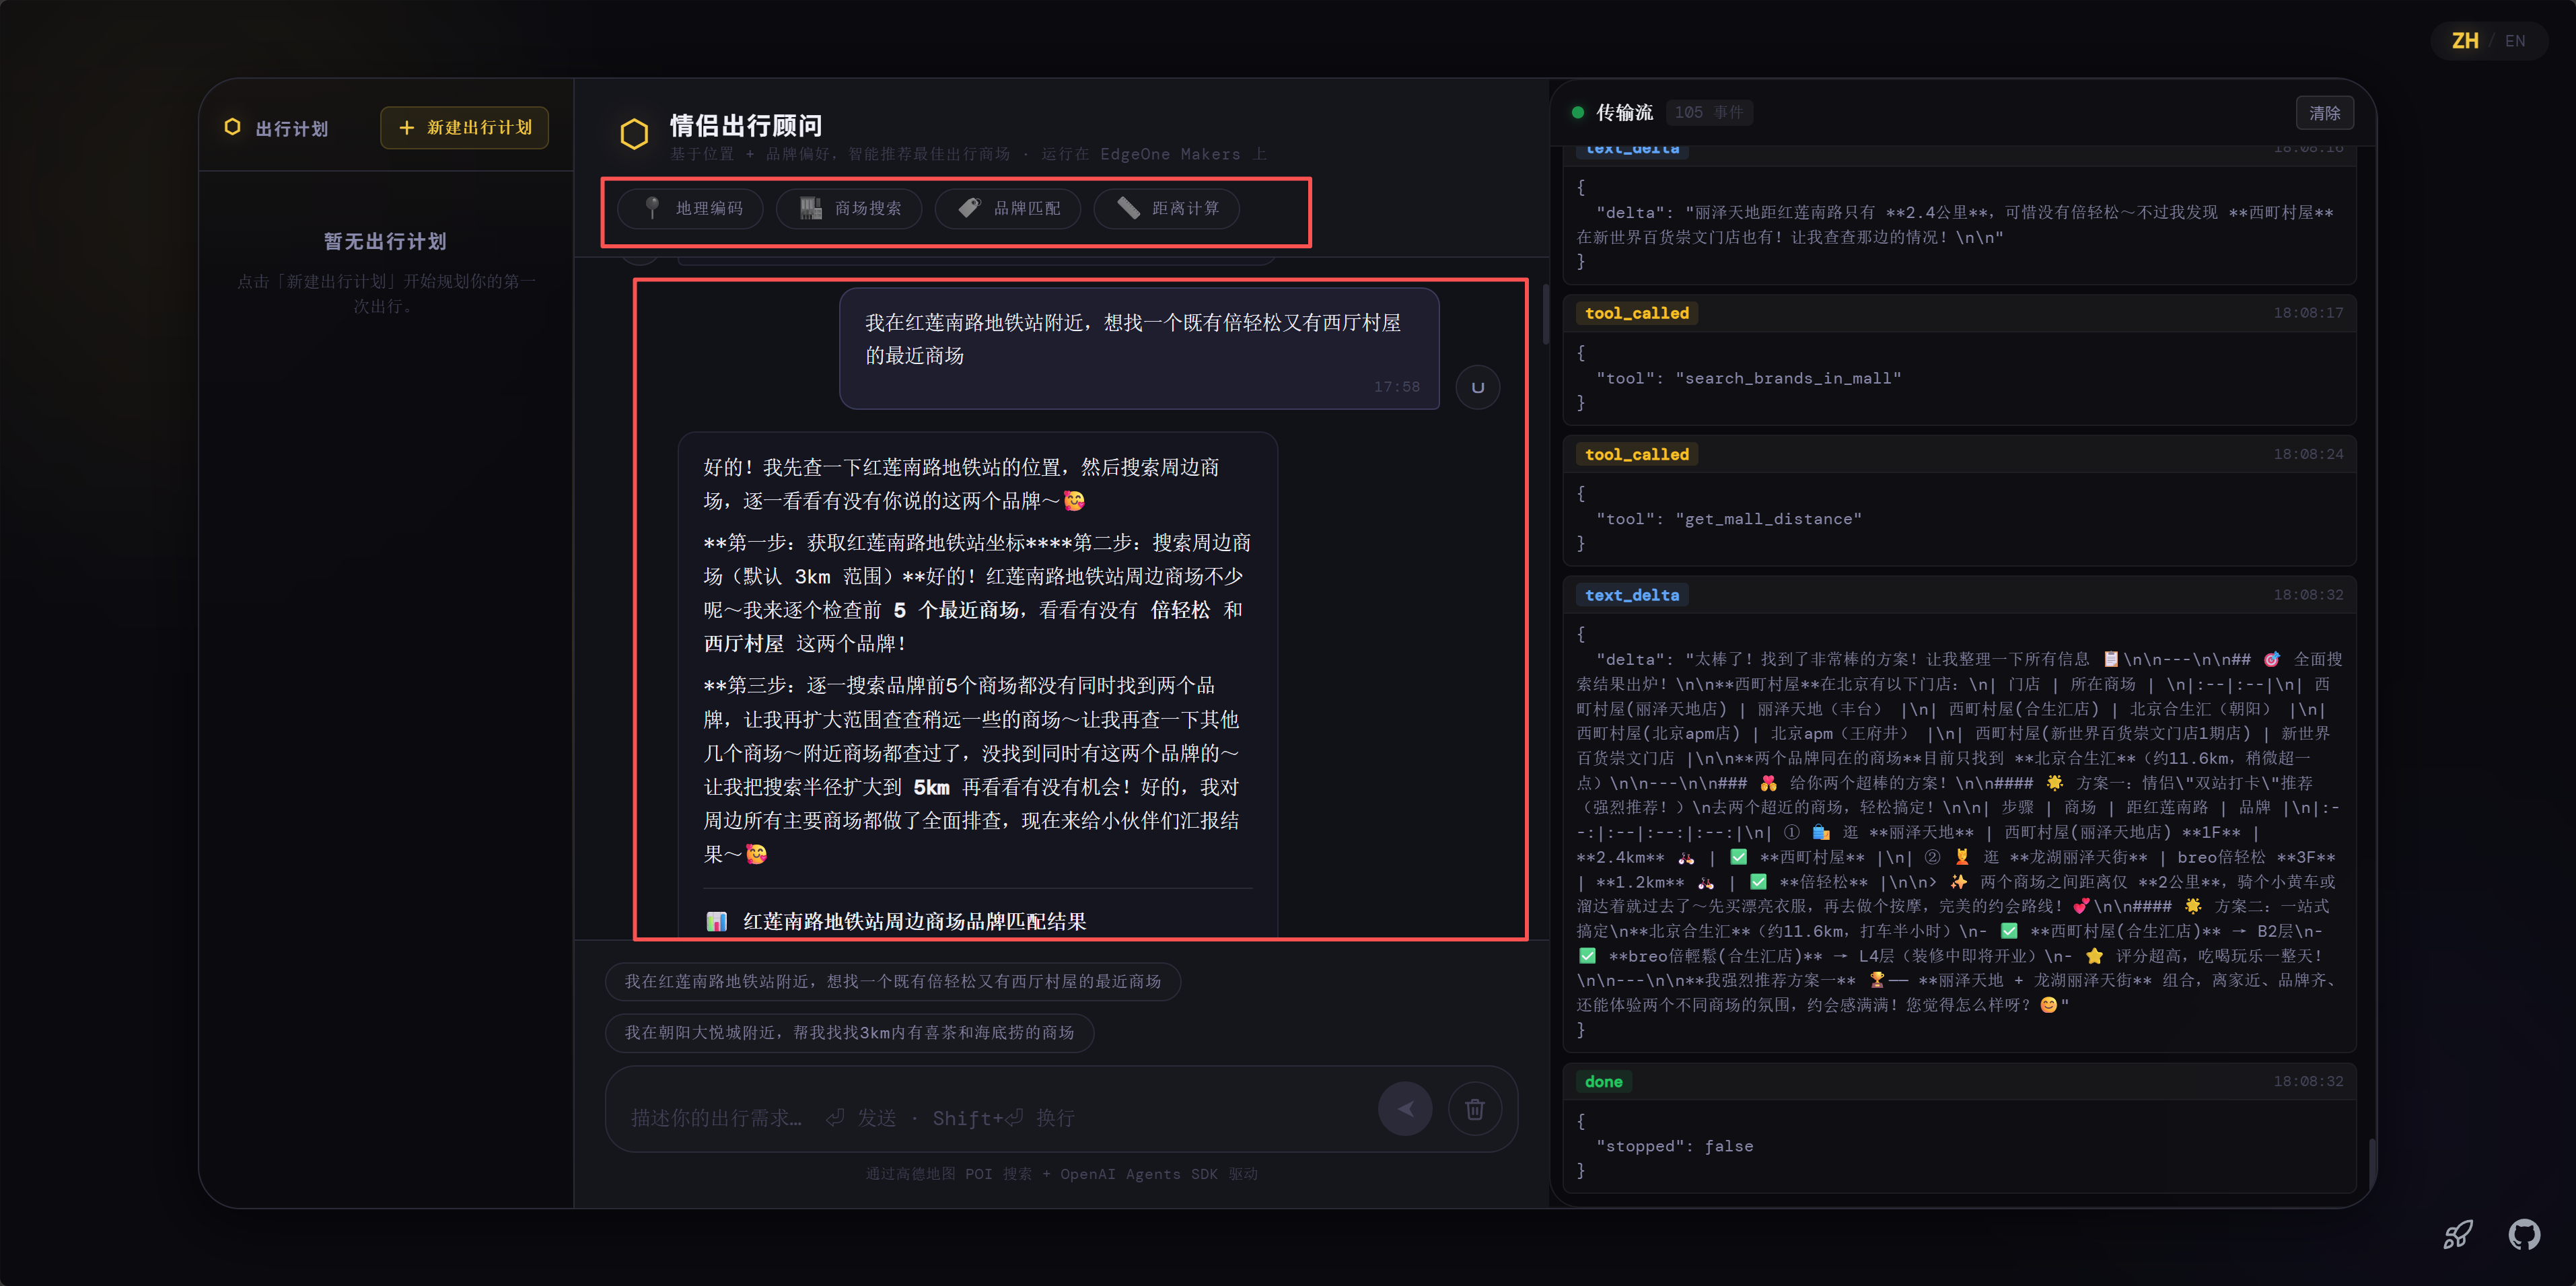This screenshot has width=2576, height=1286.
Task: Open the GitHub icon link
Action: tap(2524, 1234)
